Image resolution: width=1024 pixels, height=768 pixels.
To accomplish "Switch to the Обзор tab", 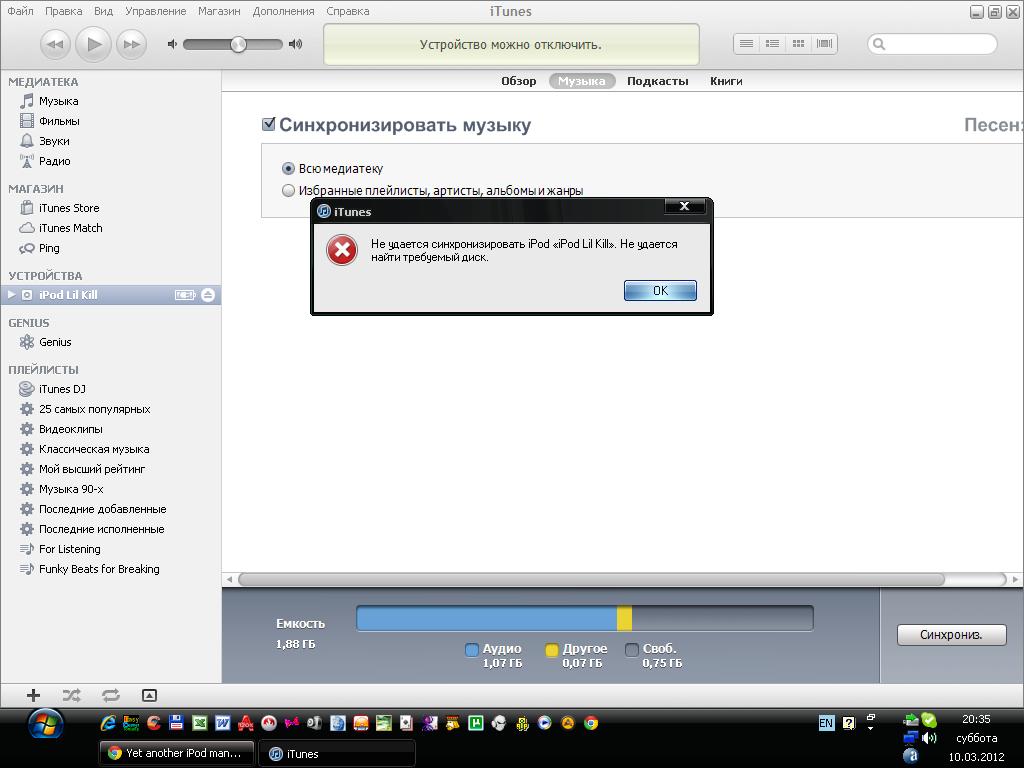I will click(519, 81).
